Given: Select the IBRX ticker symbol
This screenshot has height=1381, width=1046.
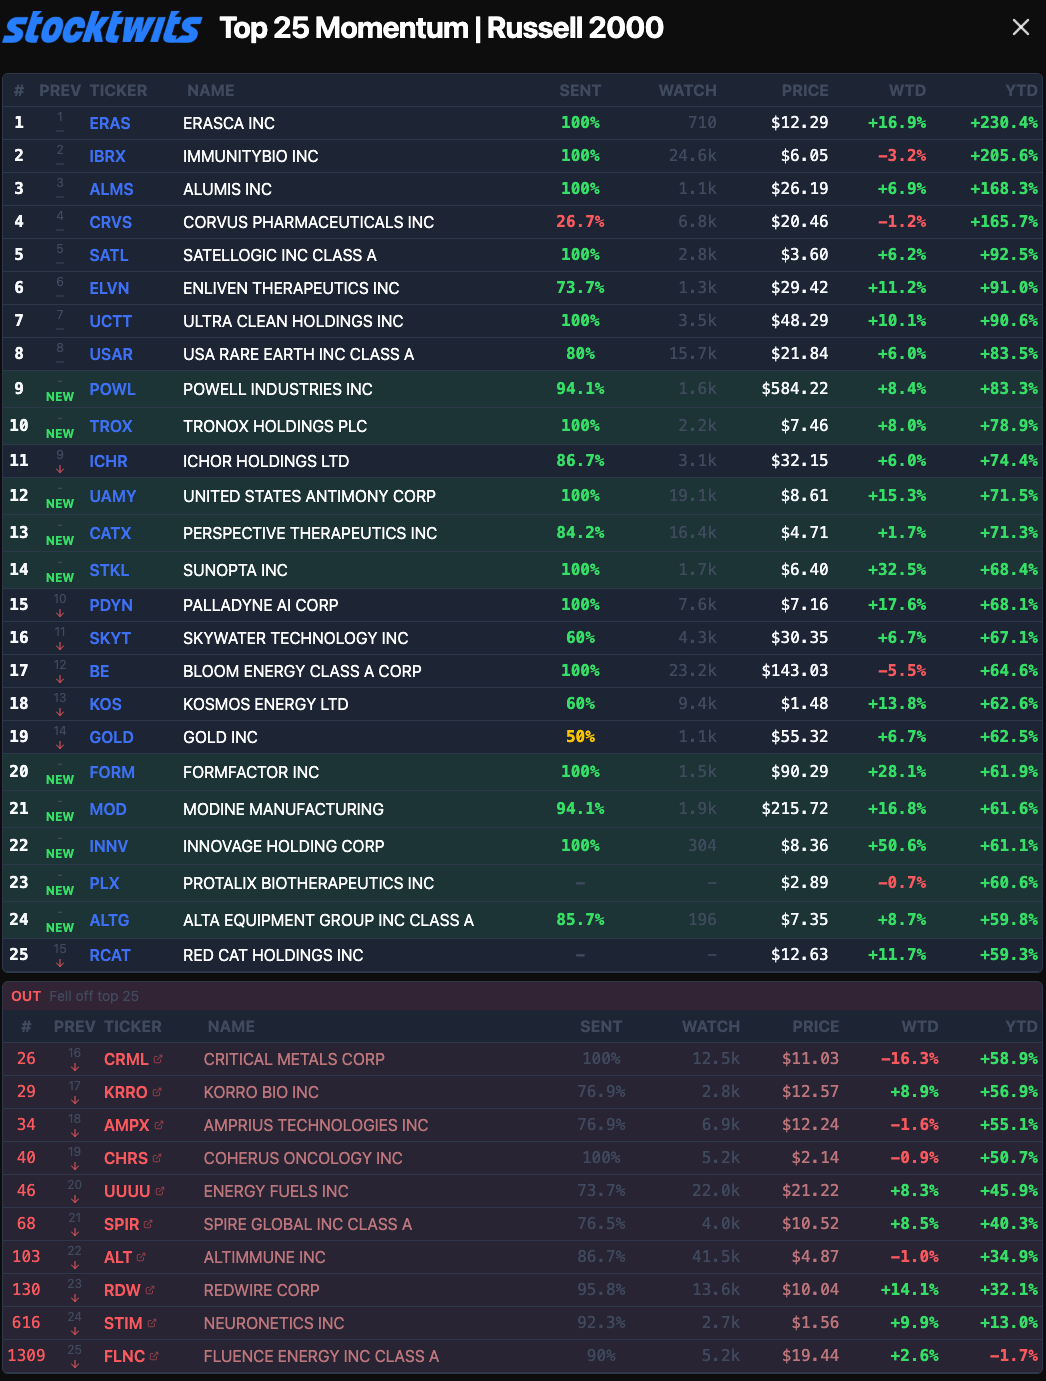Looking at the screenshot, I should [107, 156].
